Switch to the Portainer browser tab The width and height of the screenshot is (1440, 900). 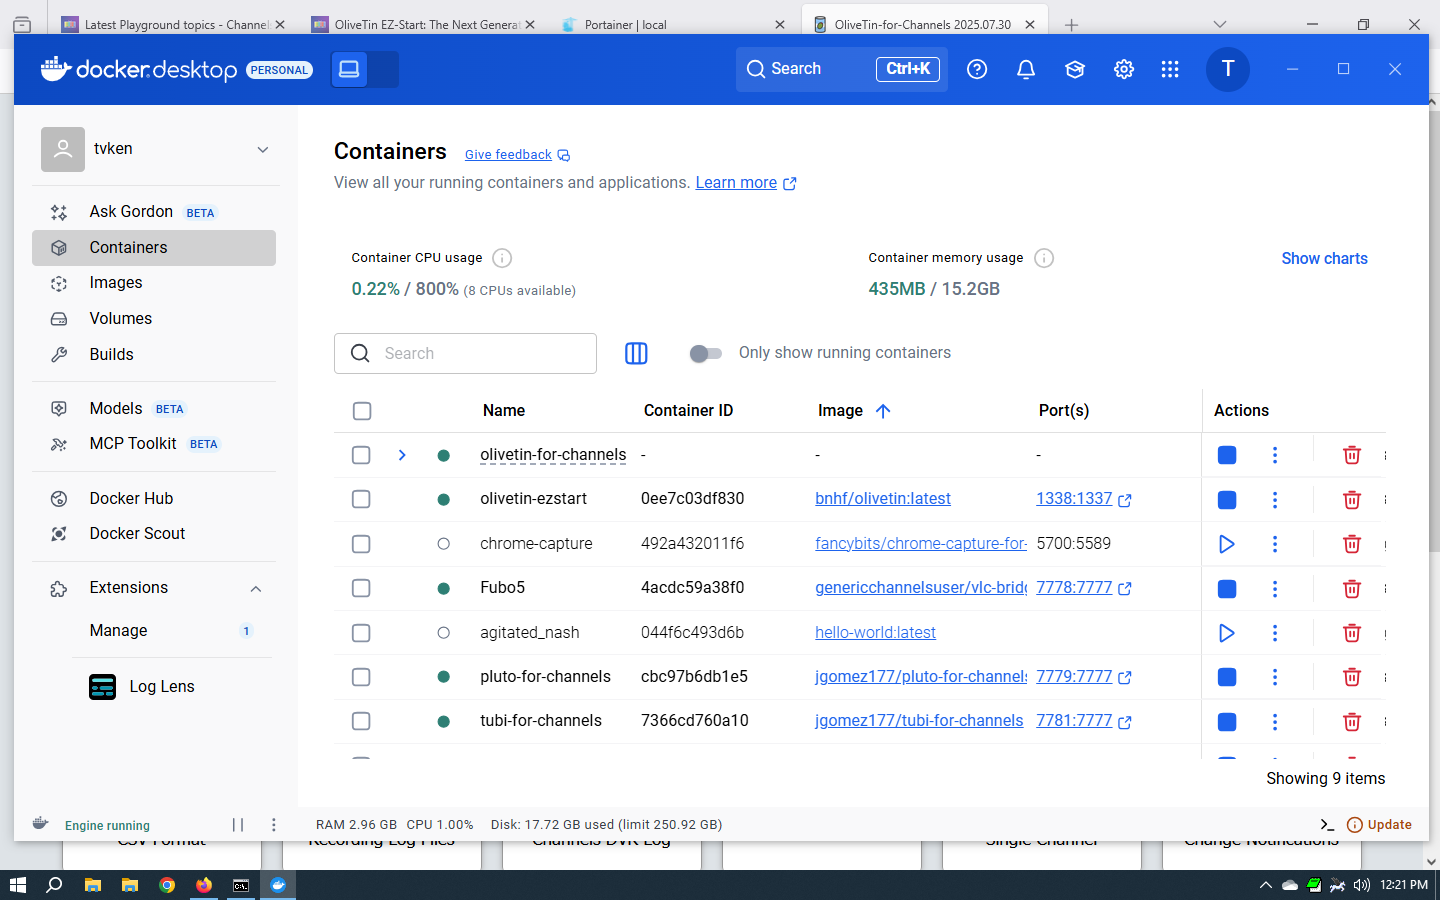pyautogui.click(x=670, y=24)
